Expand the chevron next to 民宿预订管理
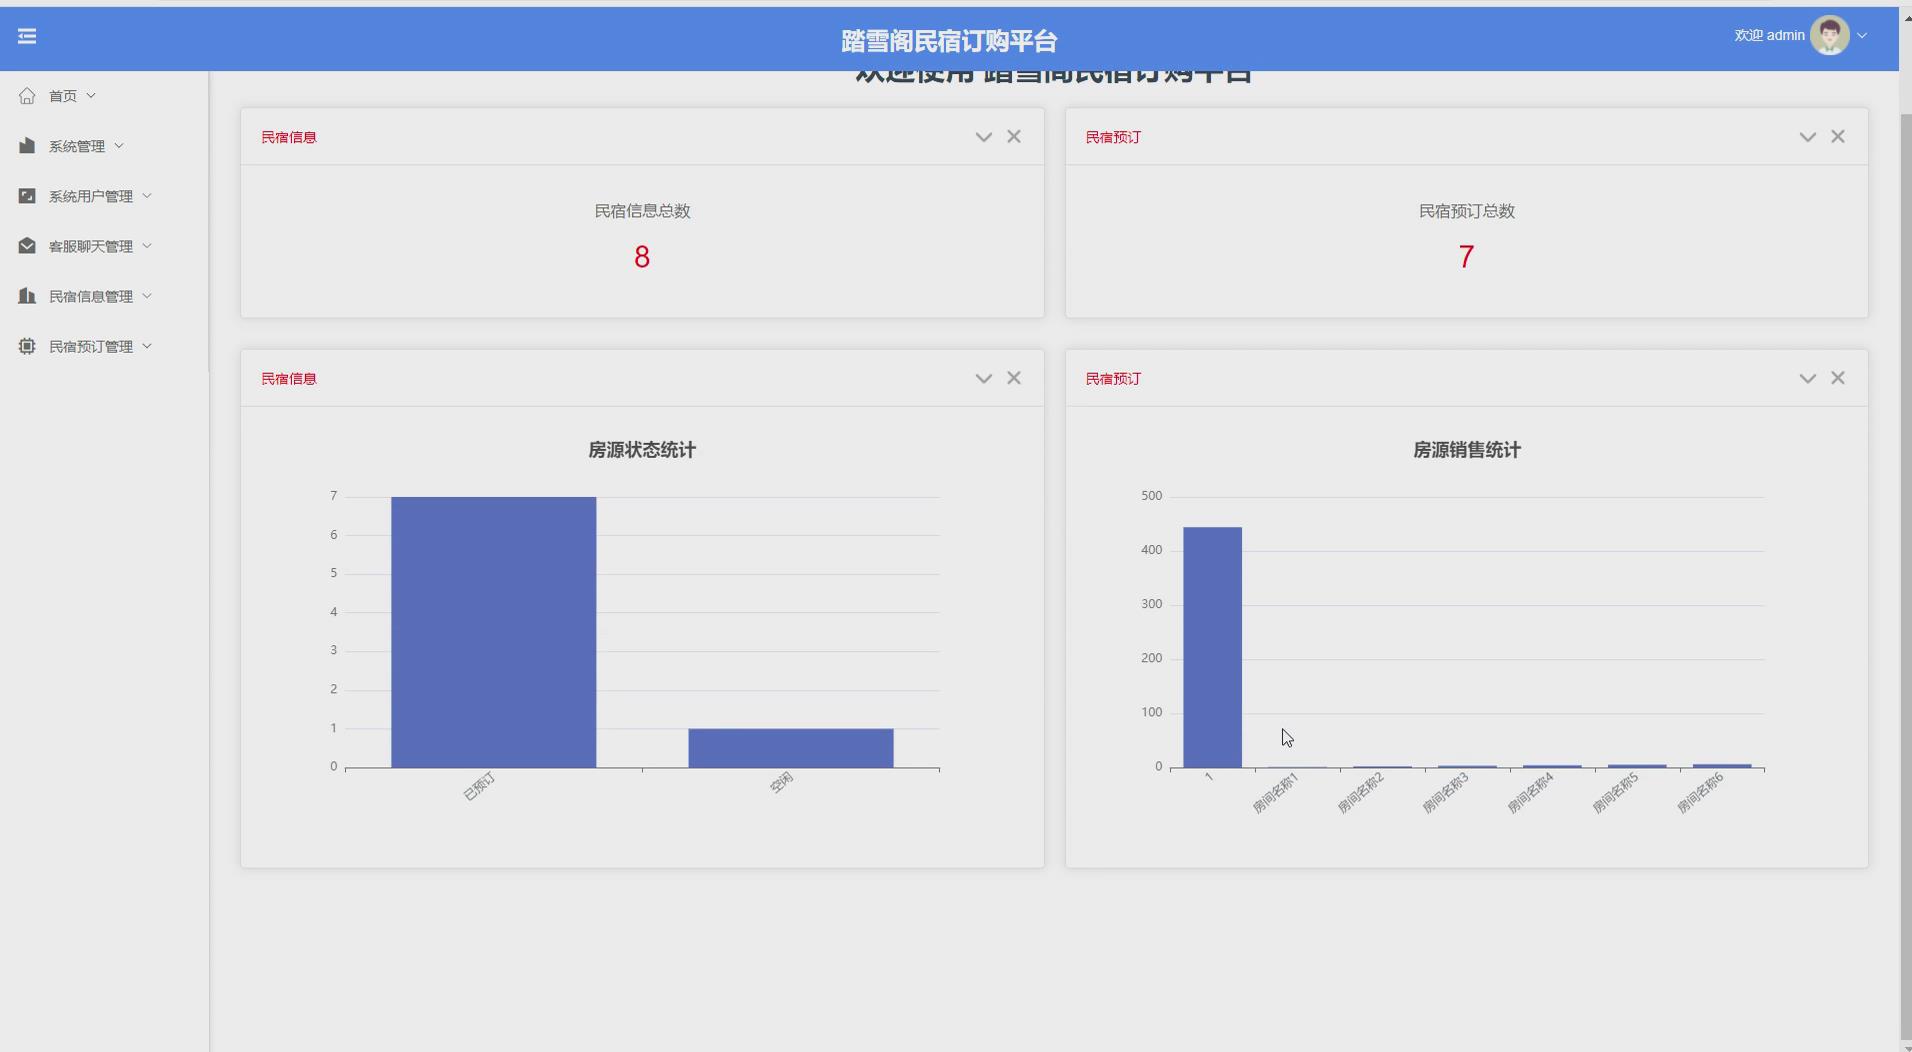This screenshot has width=1912, height=1052. pos(147,346)
